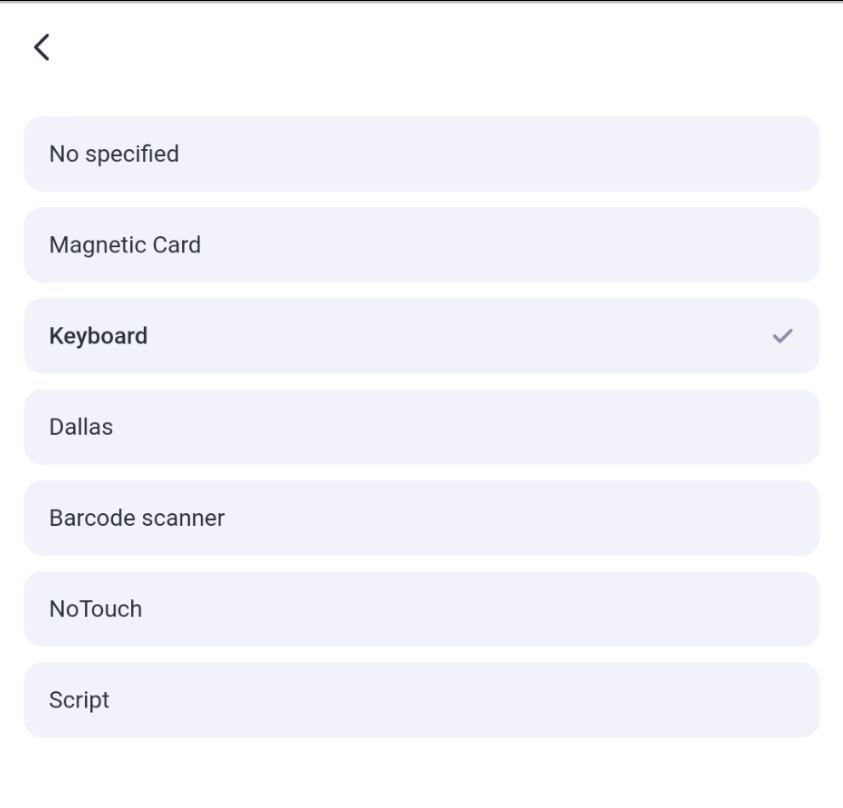Select the Keyboard option
The width and height of the screenshot is (843, 808).
(x=422, y=336)
